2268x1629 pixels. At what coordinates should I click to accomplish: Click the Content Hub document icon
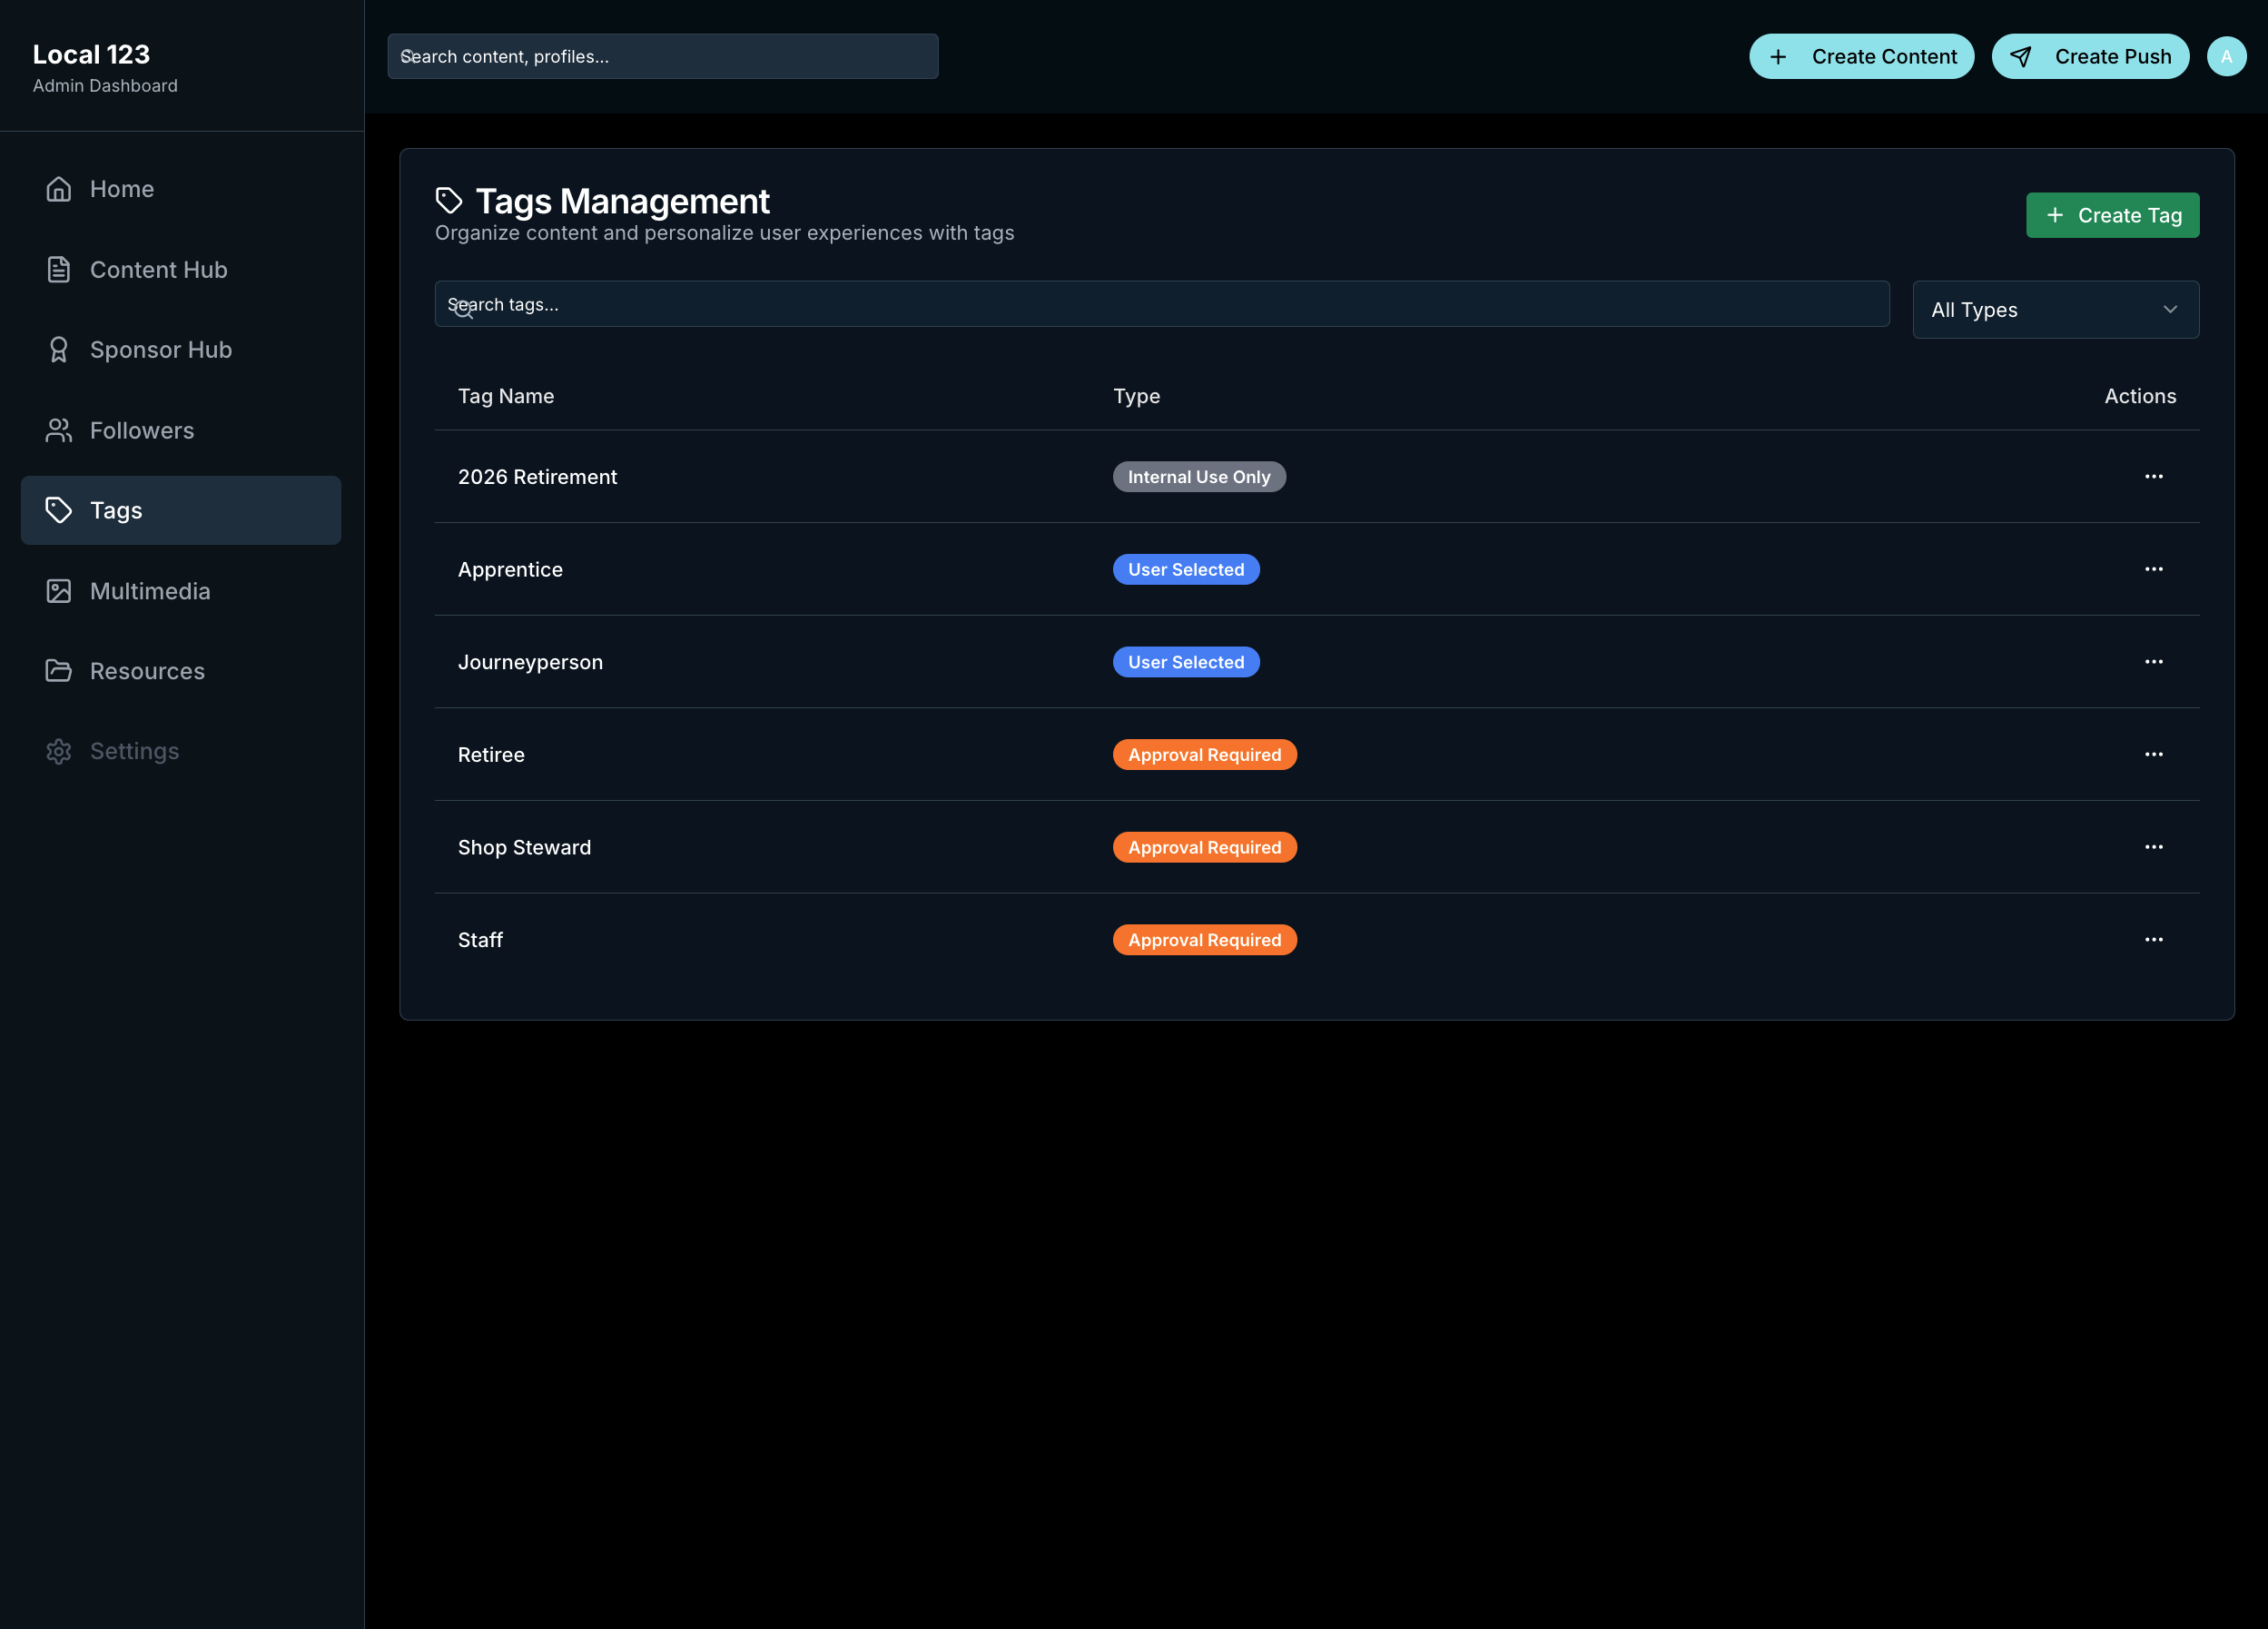point(58,269)
